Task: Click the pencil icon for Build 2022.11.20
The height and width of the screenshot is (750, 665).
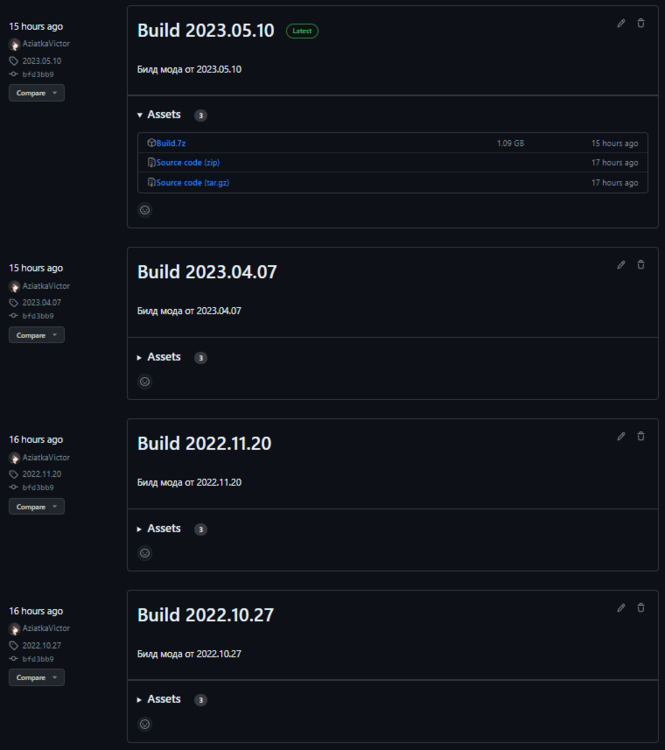Action: pyautogui.click(x=621, y=436)
